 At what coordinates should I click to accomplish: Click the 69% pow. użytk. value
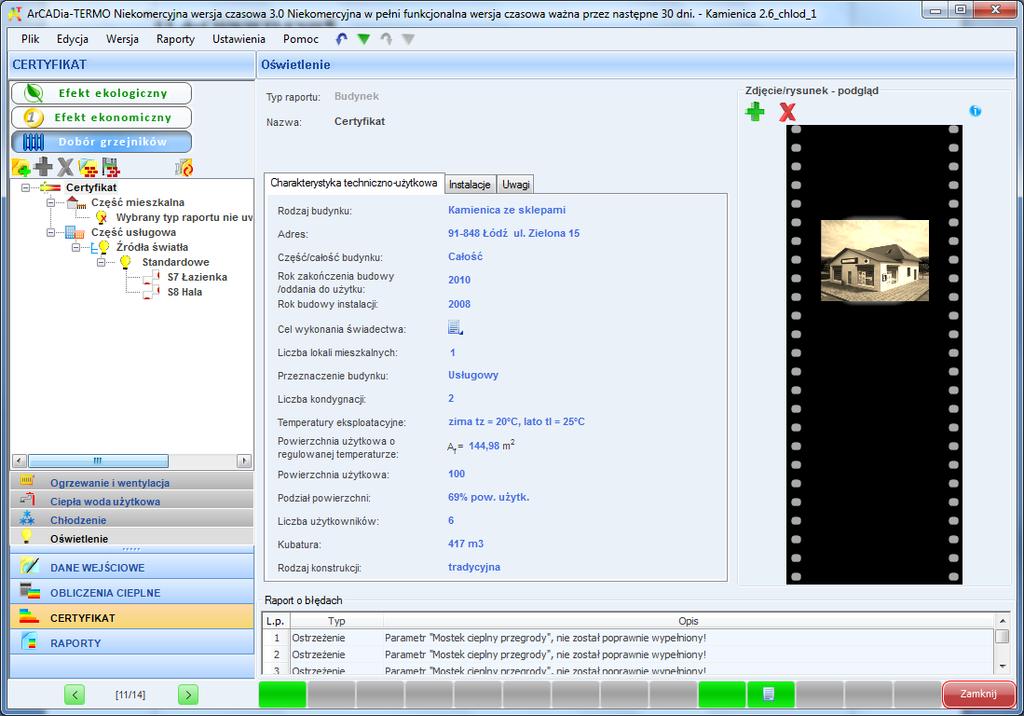click(488, 497)
